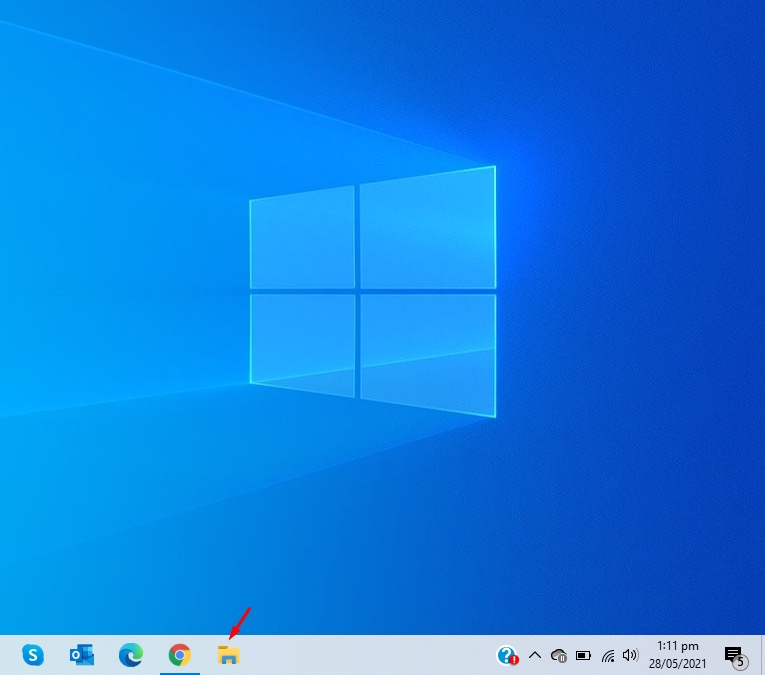This screenshot has width=765, height=675.
Task: Open Microsoft Edge browser
Action: (131, 655)
